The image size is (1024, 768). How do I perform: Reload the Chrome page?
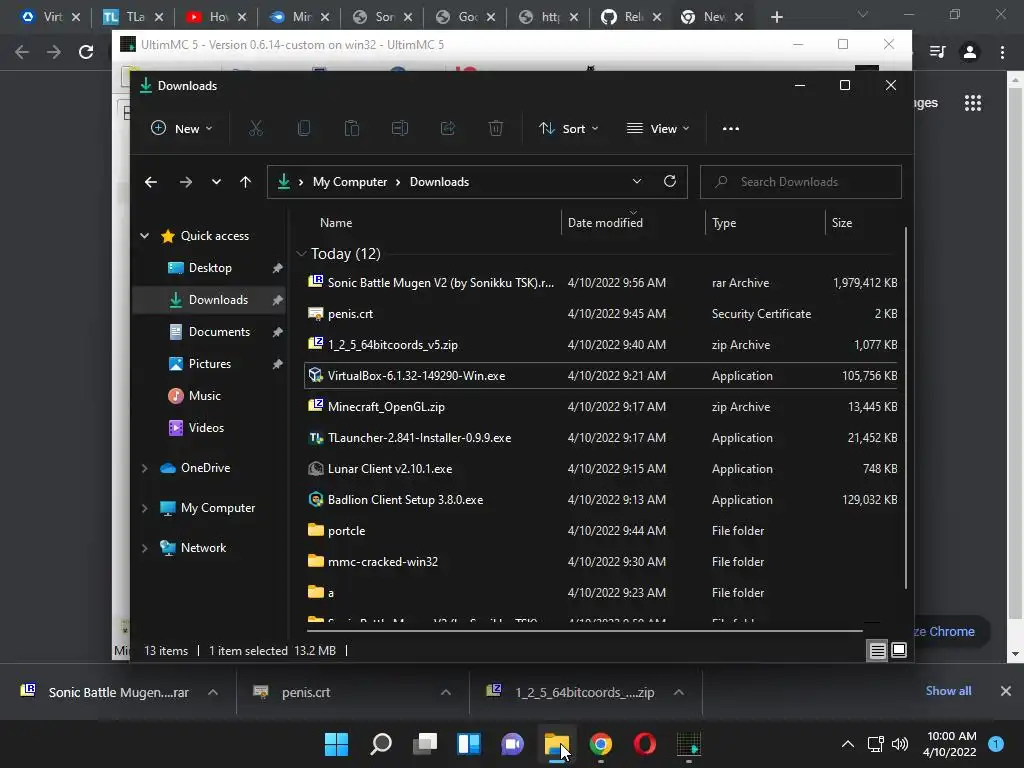tap(86, 52)
